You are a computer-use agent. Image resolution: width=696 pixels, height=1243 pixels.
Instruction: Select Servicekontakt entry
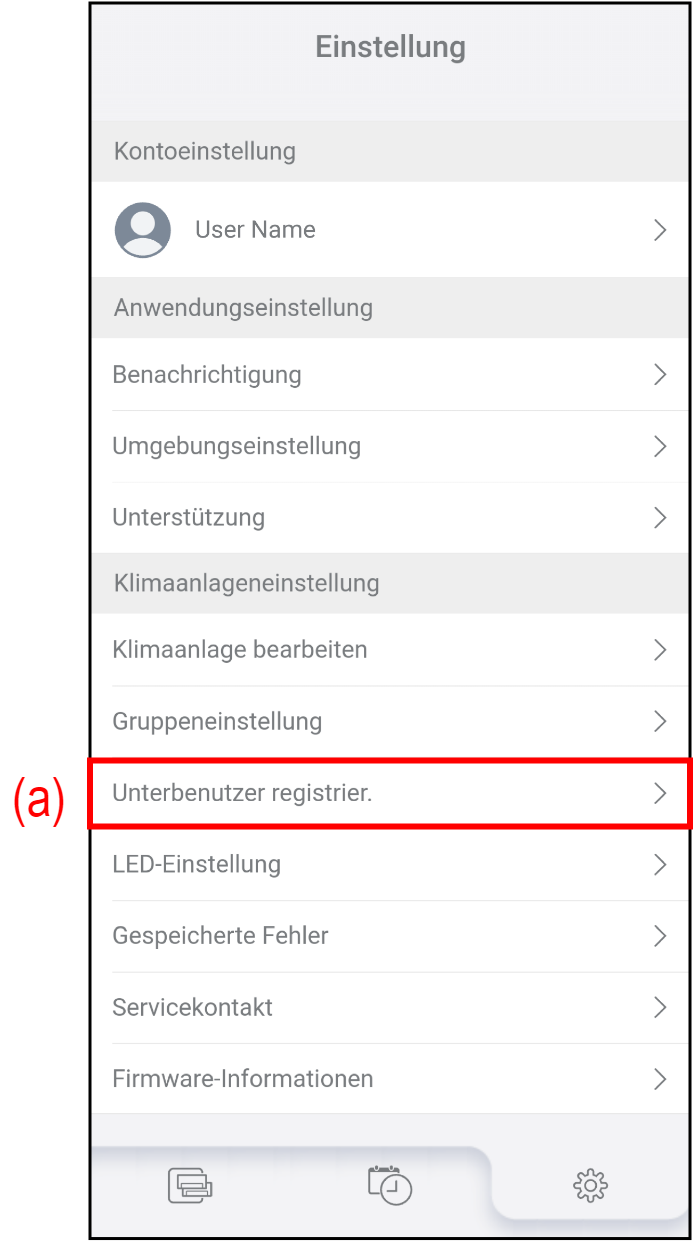193,1007
